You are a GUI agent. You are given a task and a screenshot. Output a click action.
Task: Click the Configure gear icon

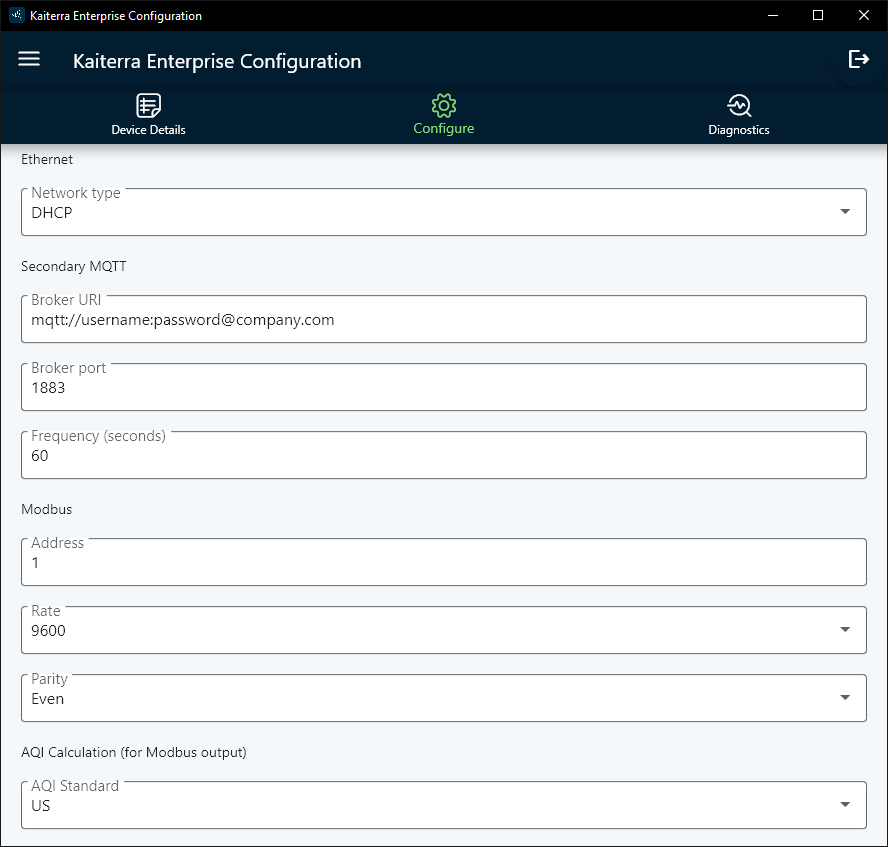[x=443, y=105]
